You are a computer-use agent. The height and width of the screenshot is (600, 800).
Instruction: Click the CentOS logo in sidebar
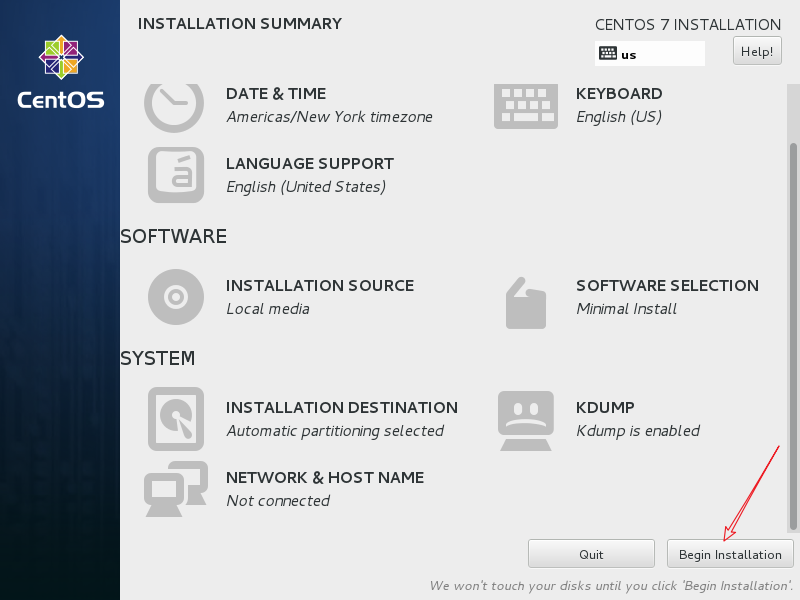(60, 72)
